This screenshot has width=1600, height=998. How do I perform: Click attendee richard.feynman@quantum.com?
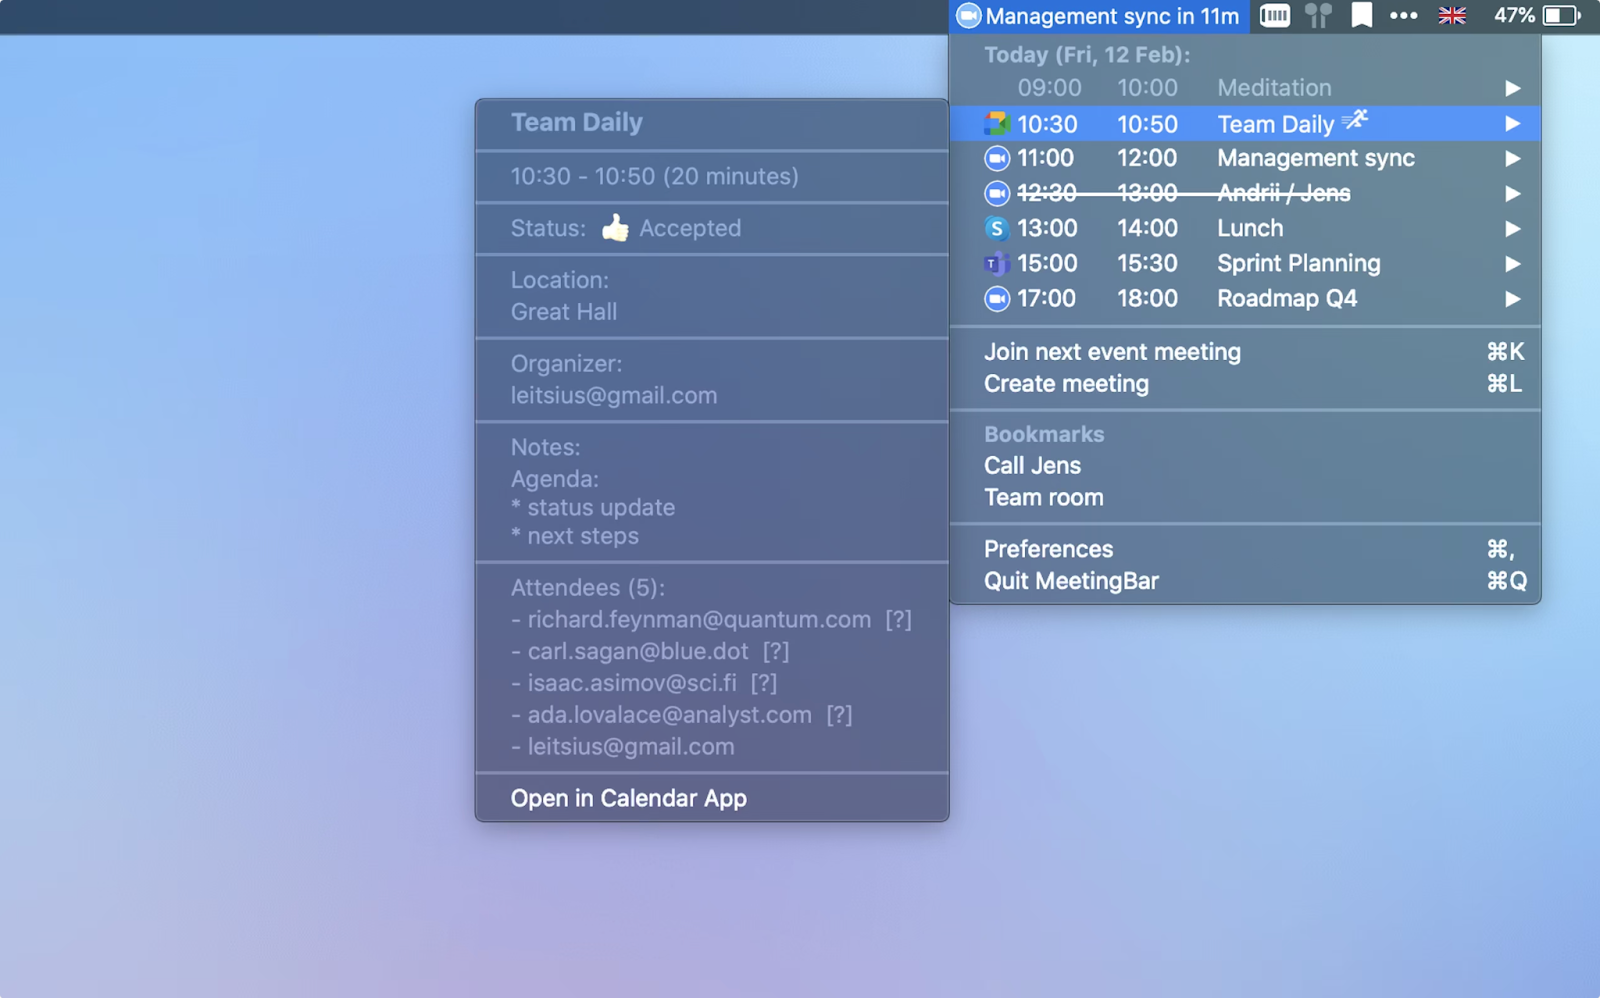[x=699, y=620]
